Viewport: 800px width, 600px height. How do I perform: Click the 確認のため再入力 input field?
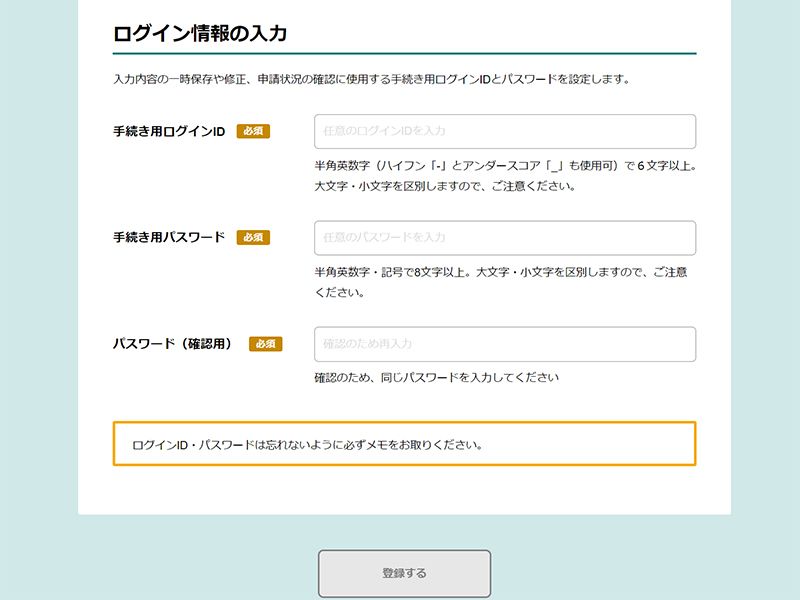(504, 343)
